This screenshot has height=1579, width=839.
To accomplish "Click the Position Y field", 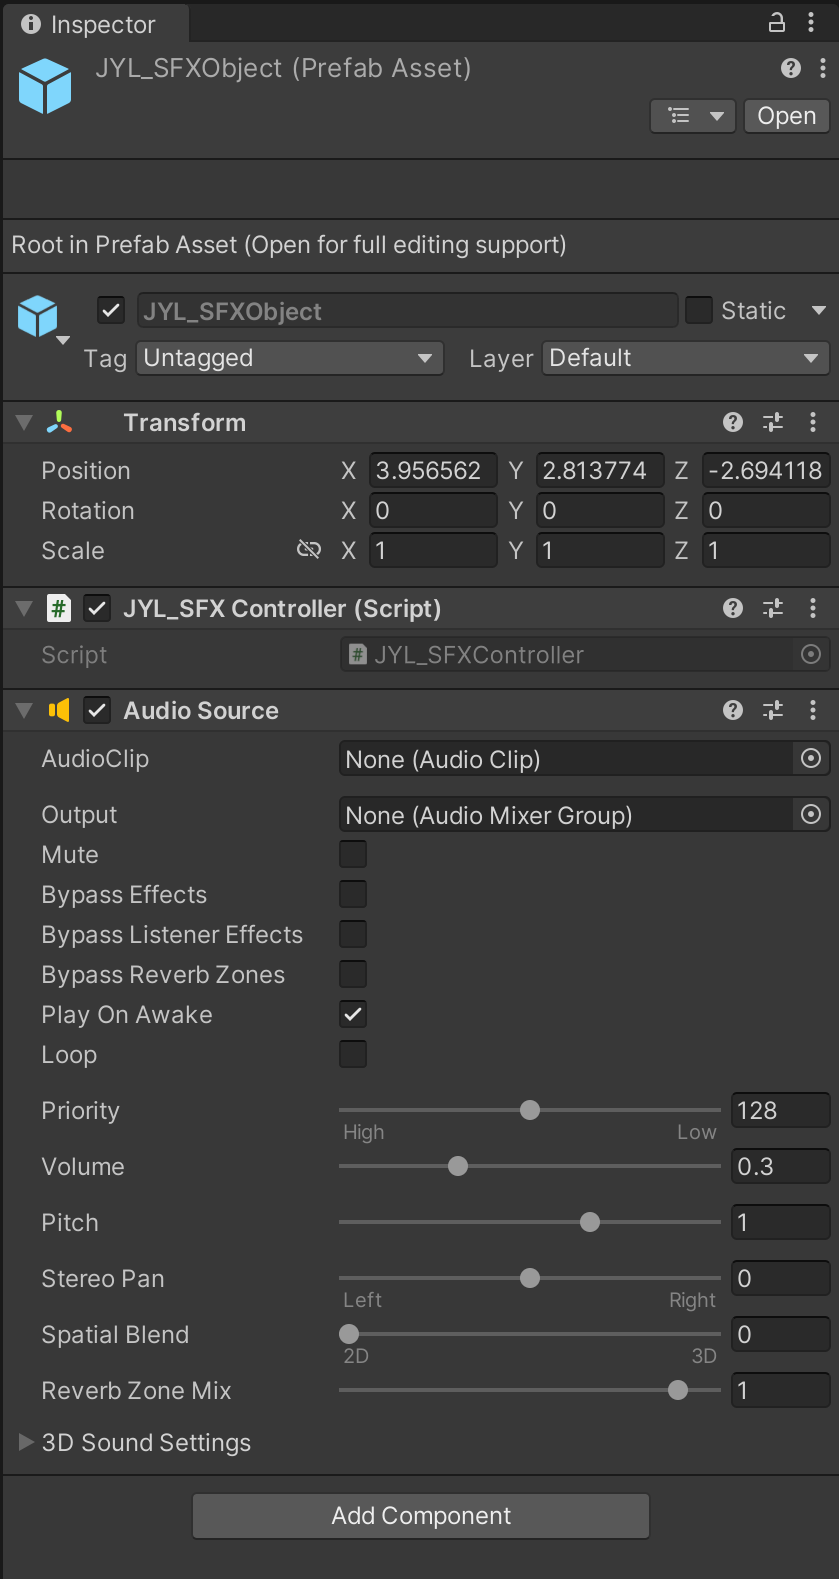I will point(600,470).
